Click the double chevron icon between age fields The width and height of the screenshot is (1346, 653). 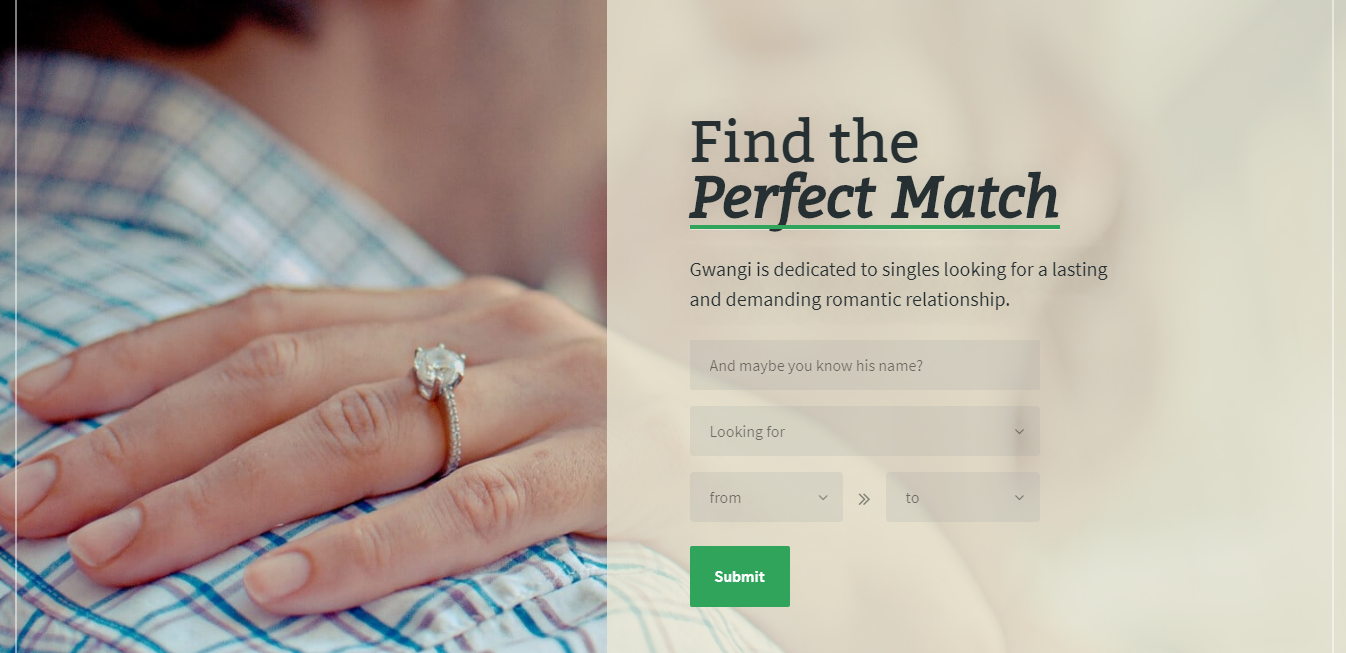point(864,498)
